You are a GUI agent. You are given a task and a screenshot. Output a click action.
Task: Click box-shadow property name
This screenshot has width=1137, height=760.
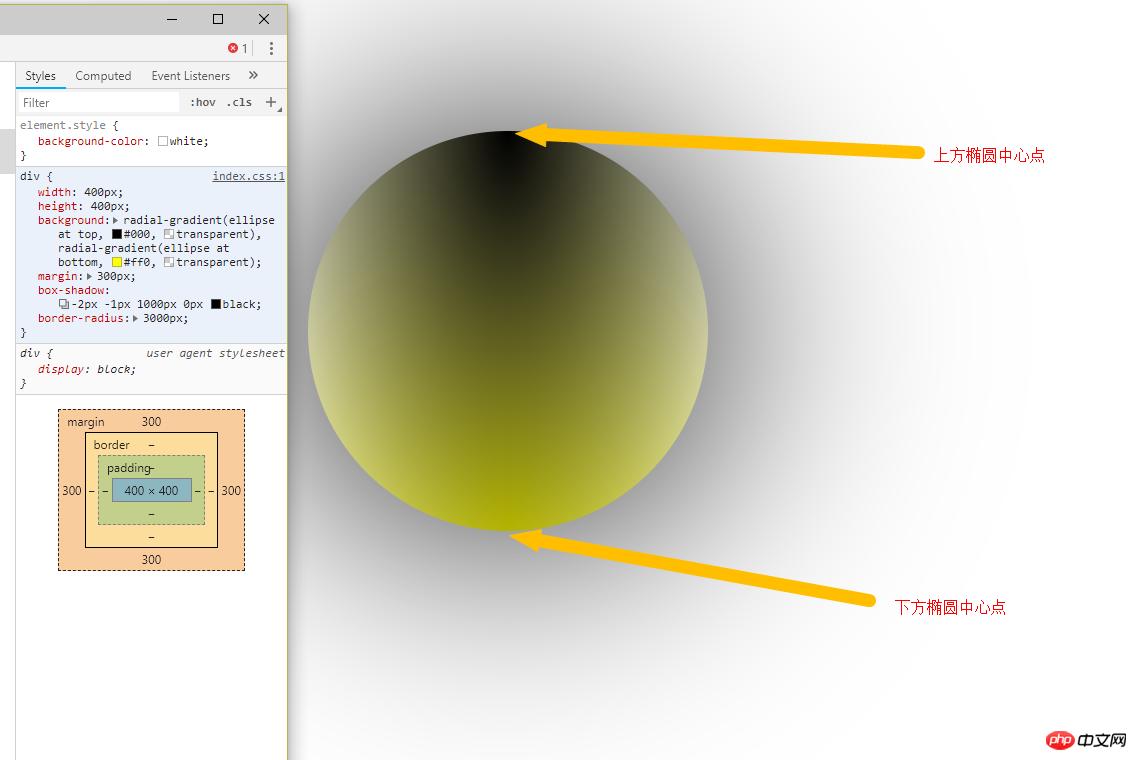(72, 290)
